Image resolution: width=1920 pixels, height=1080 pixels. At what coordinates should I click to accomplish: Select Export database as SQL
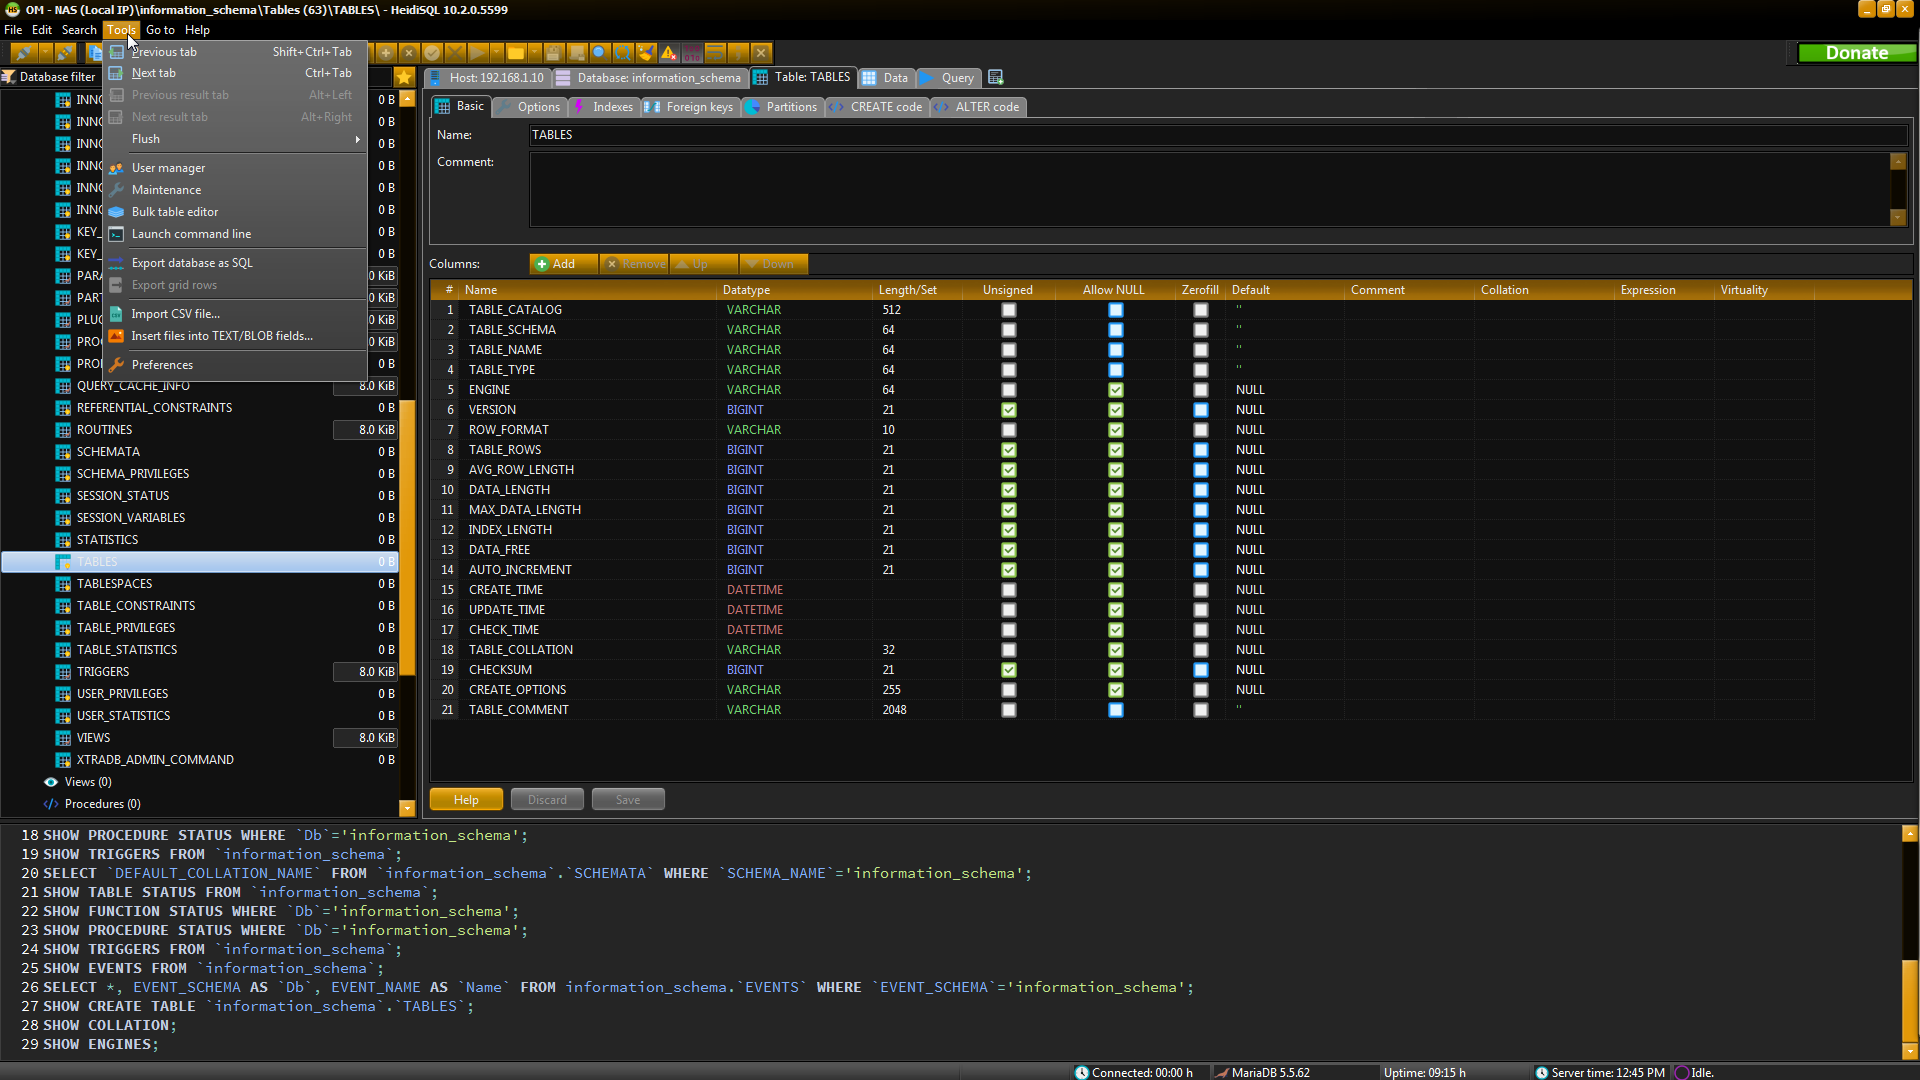point(192,263)
